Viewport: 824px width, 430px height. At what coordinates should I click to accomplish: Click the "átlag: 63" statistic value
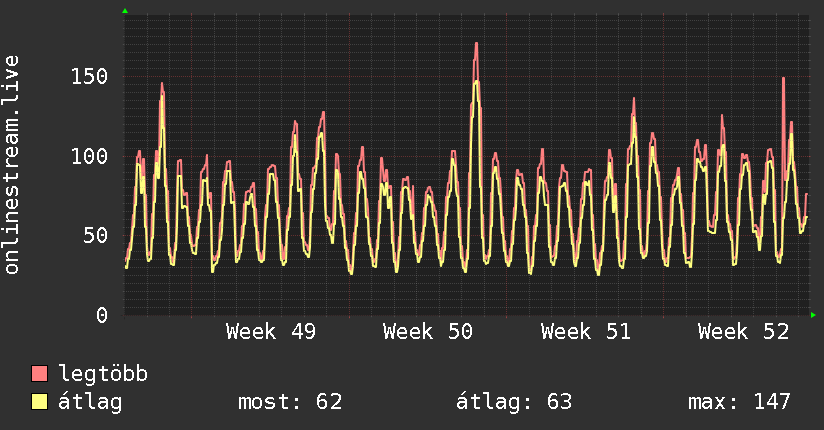[x=514, y=402]
